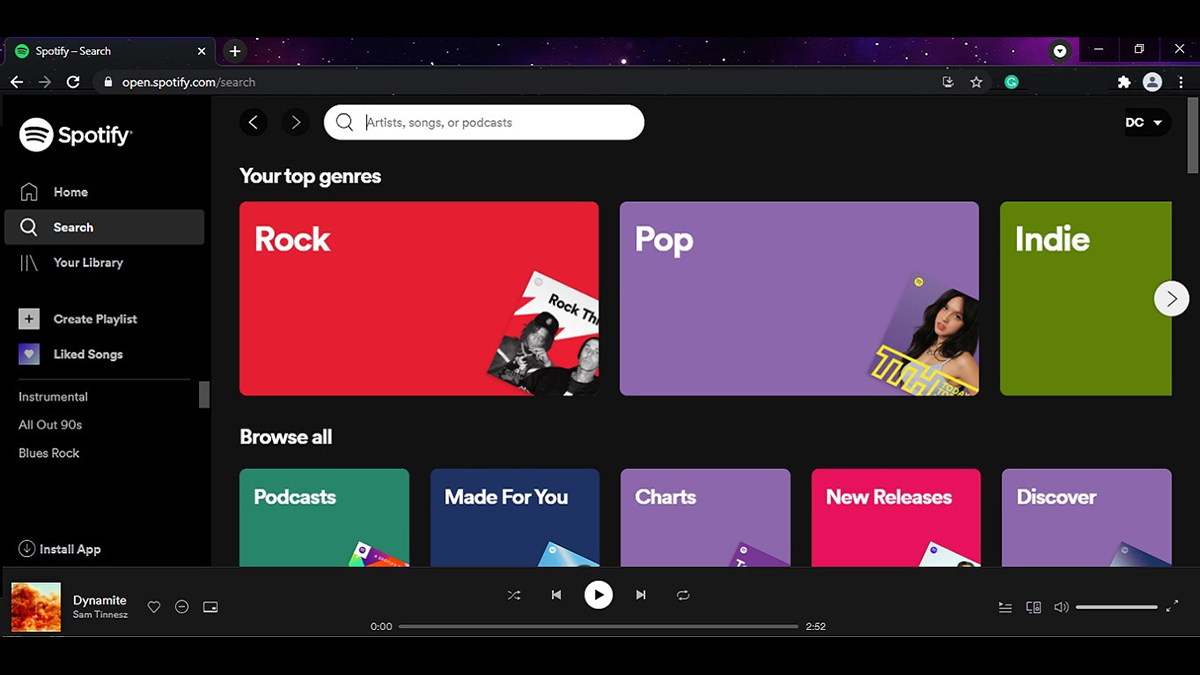Click the browser back button
Image resolution: width=1200 pixels, height=675 pixels.
16,82
